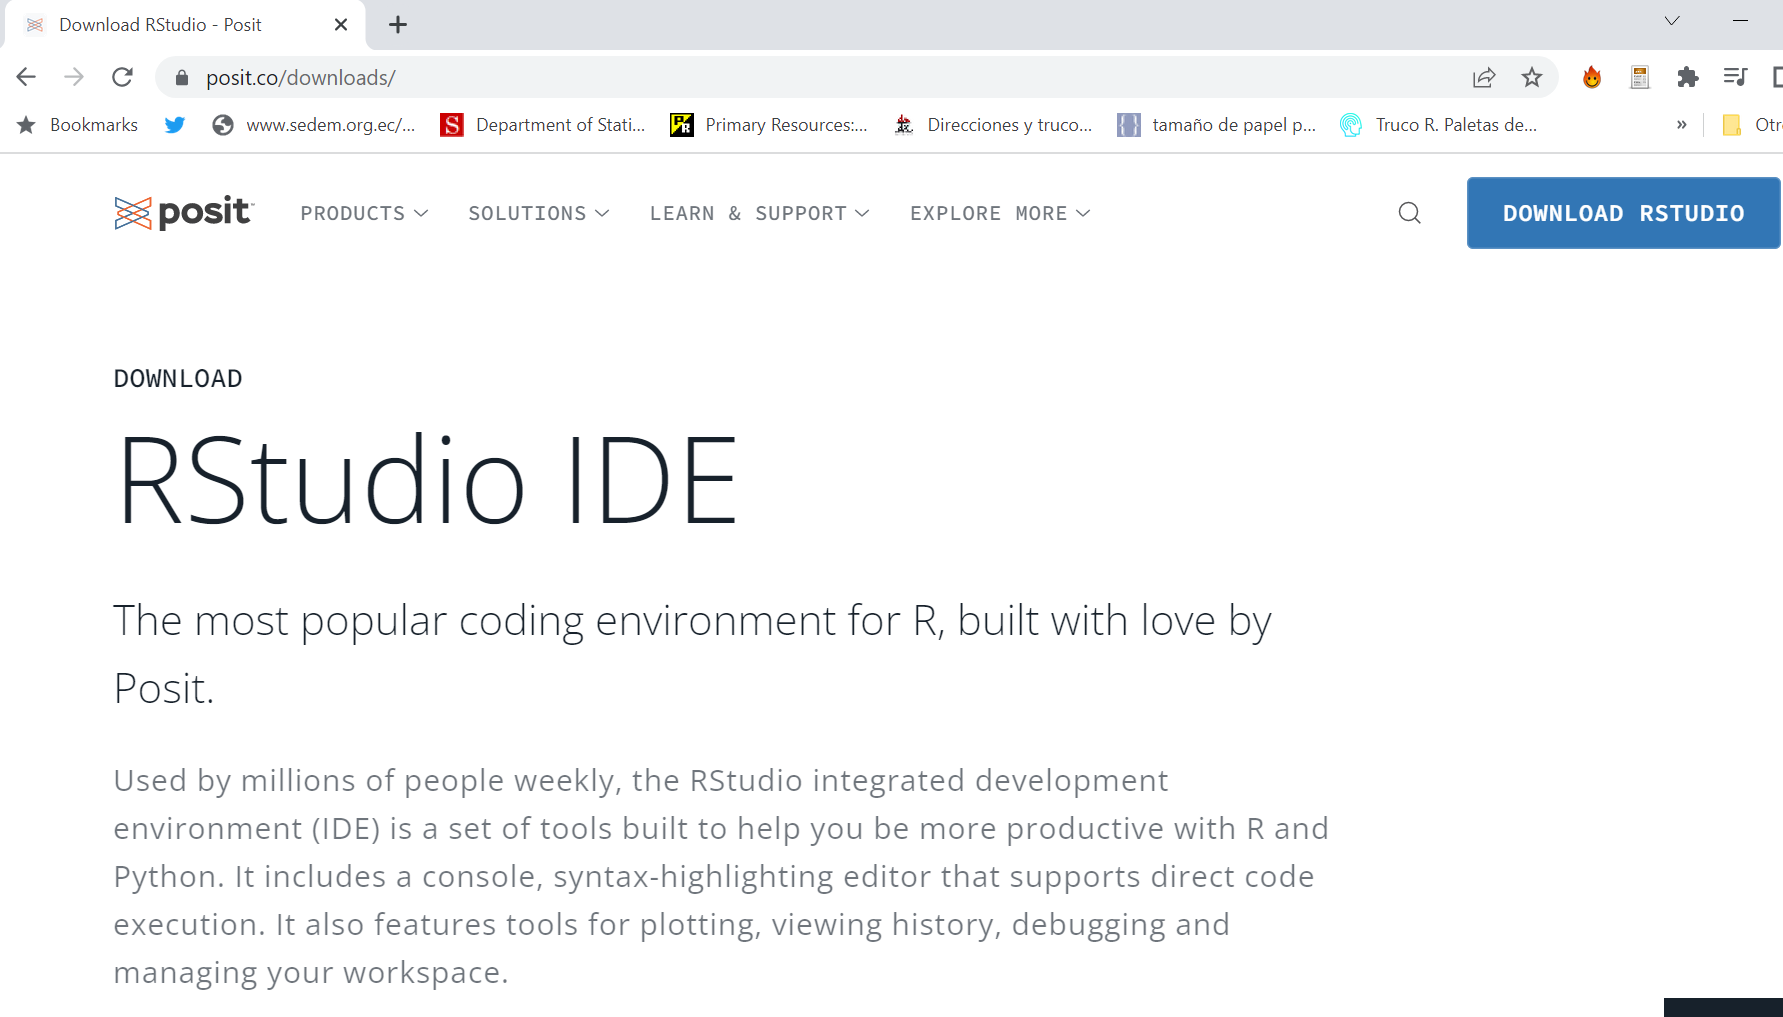Viewport: 1783px width, 1017px height.
Task: Go back to the previous page
Action: pyautogui.click(x=25, y=77)
